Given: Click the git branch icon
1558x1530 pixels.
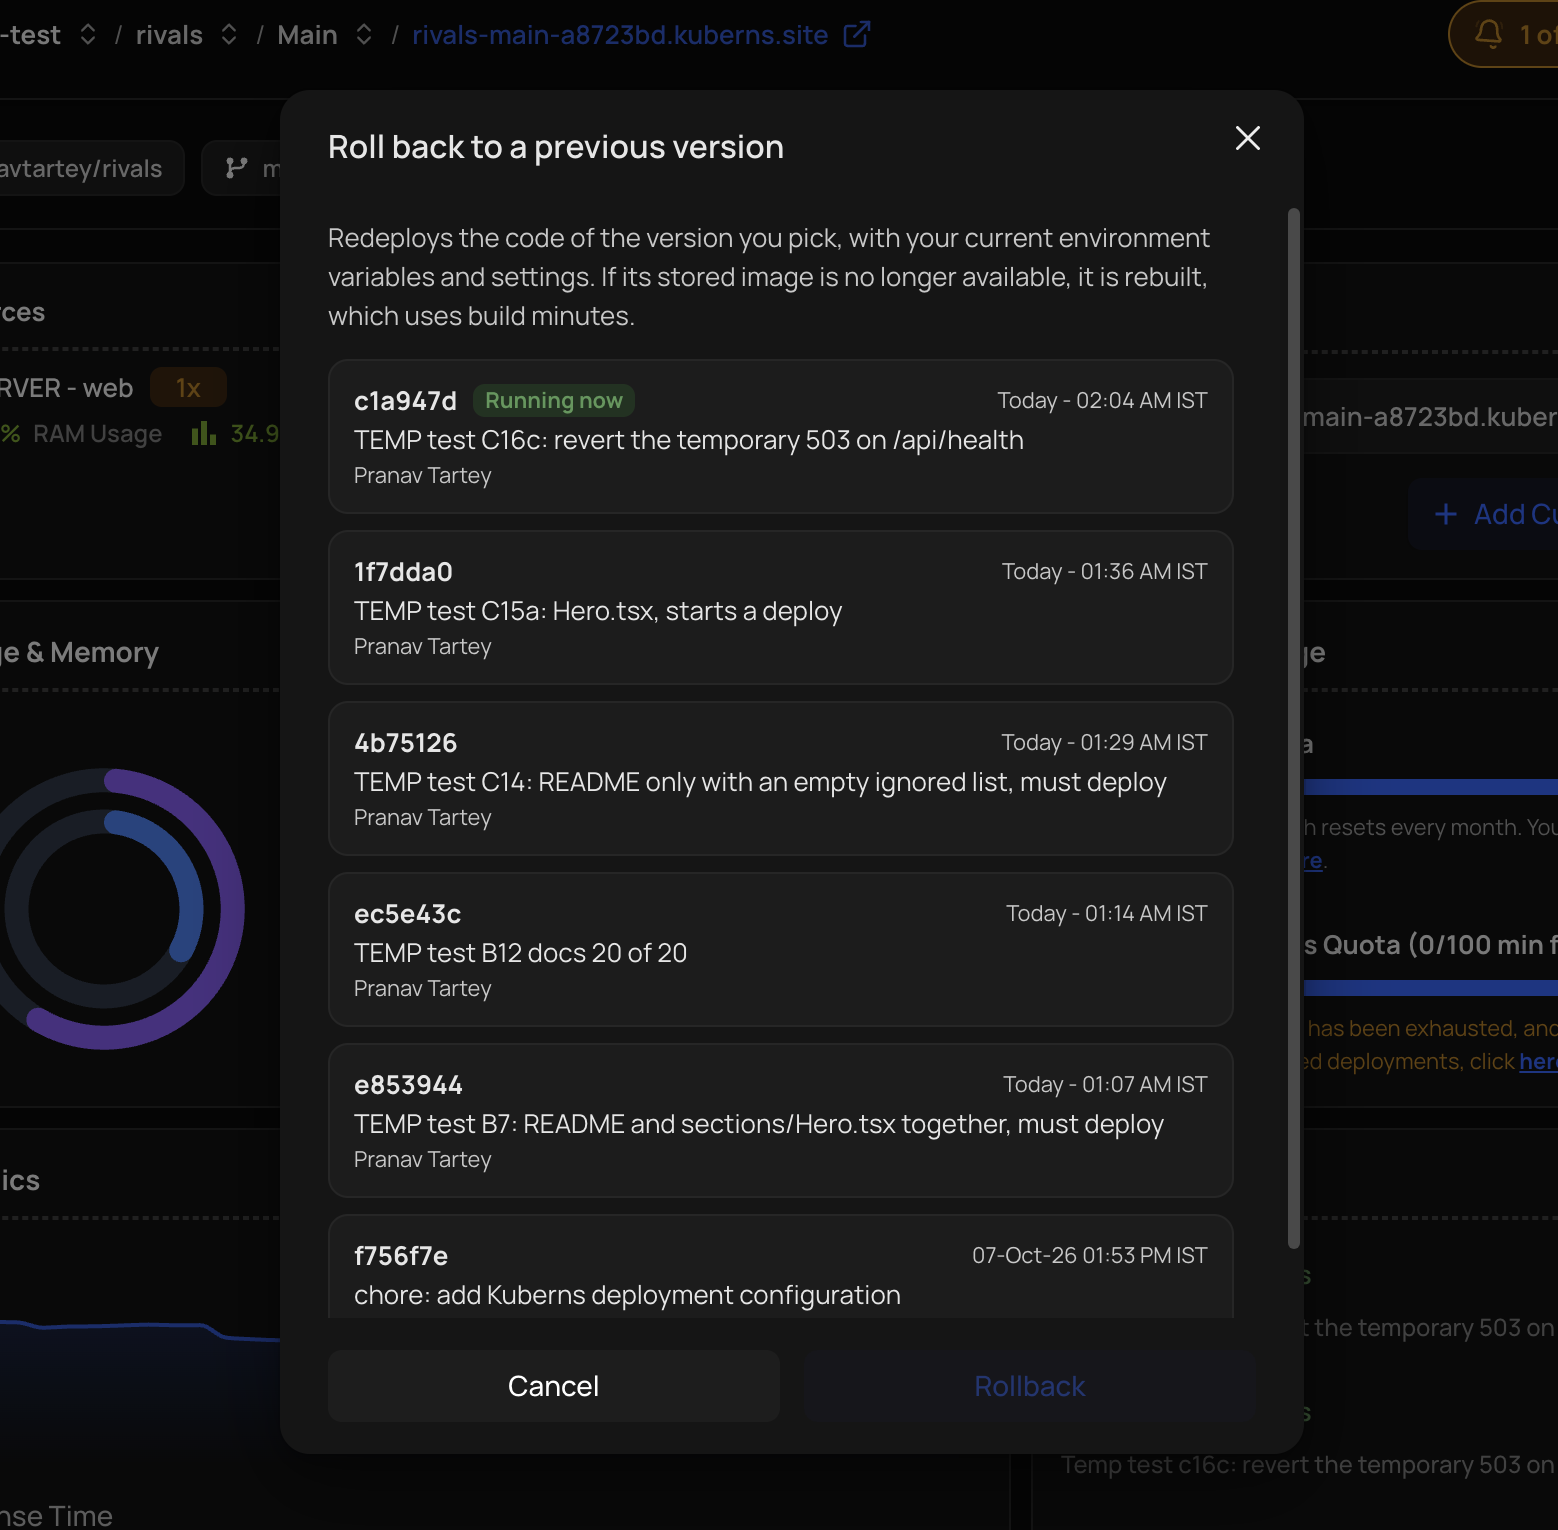Looking at the screenshot, I should coord(236,168).
